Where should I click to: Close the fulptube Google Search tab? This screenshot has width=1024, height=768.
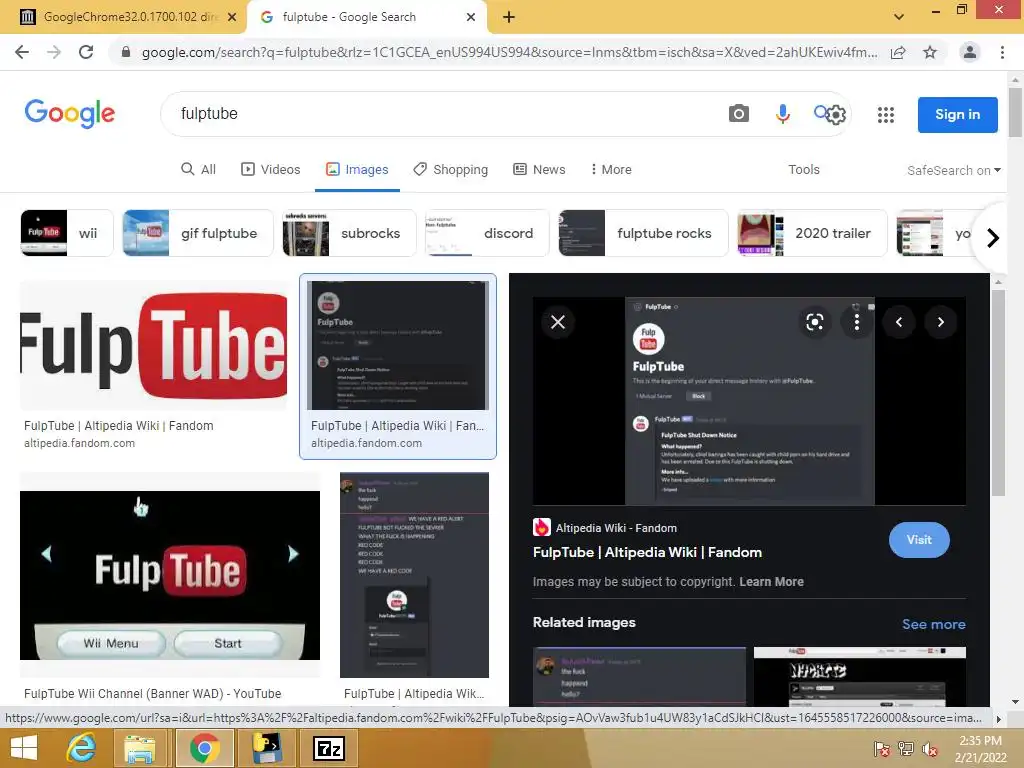471,17
